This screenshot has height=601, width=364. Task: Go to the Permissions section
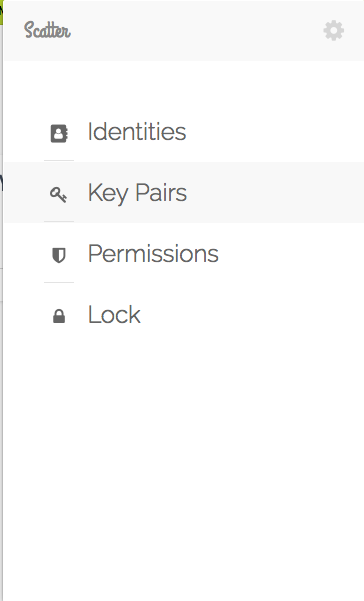click(184, 253)
